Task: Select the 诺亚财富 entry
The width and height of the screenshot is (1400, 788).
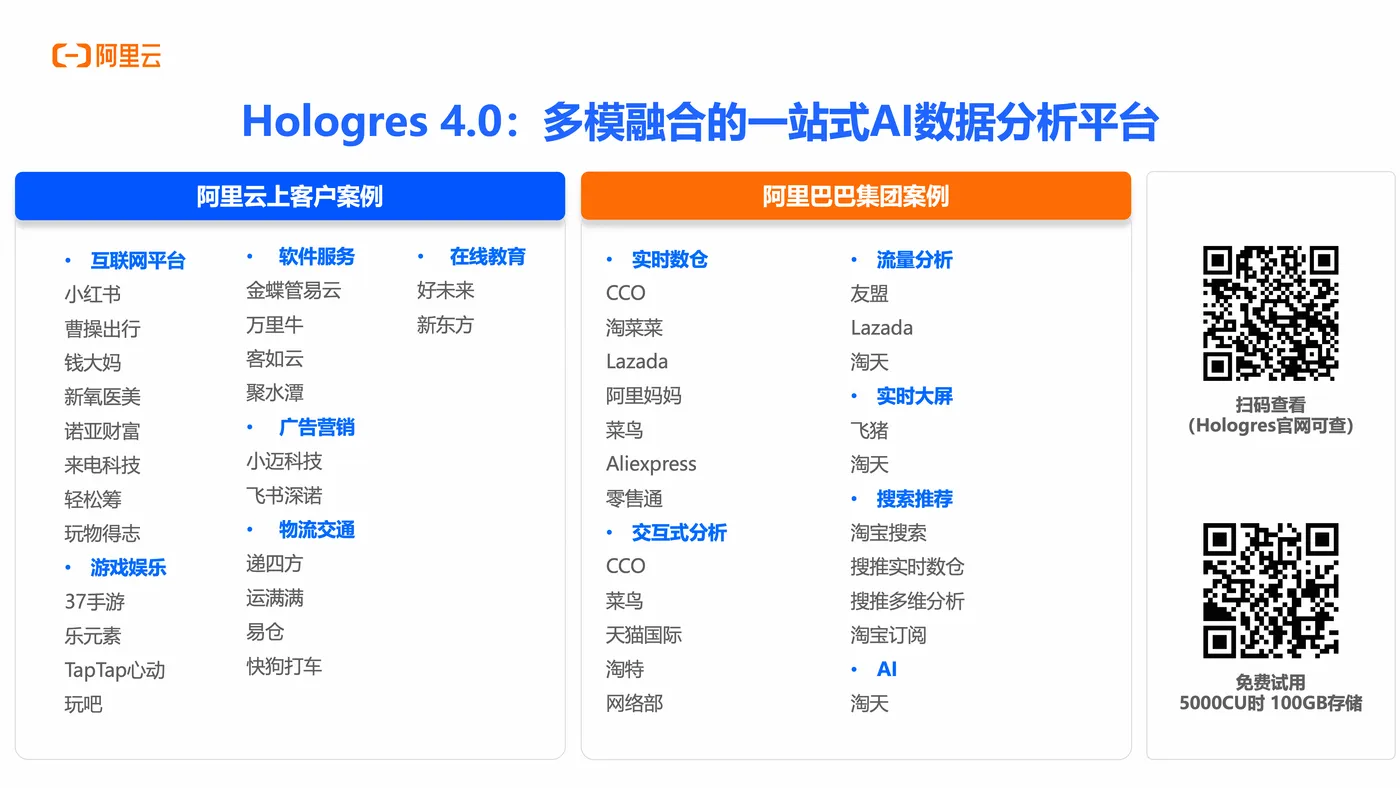Action: pos(102,431)
